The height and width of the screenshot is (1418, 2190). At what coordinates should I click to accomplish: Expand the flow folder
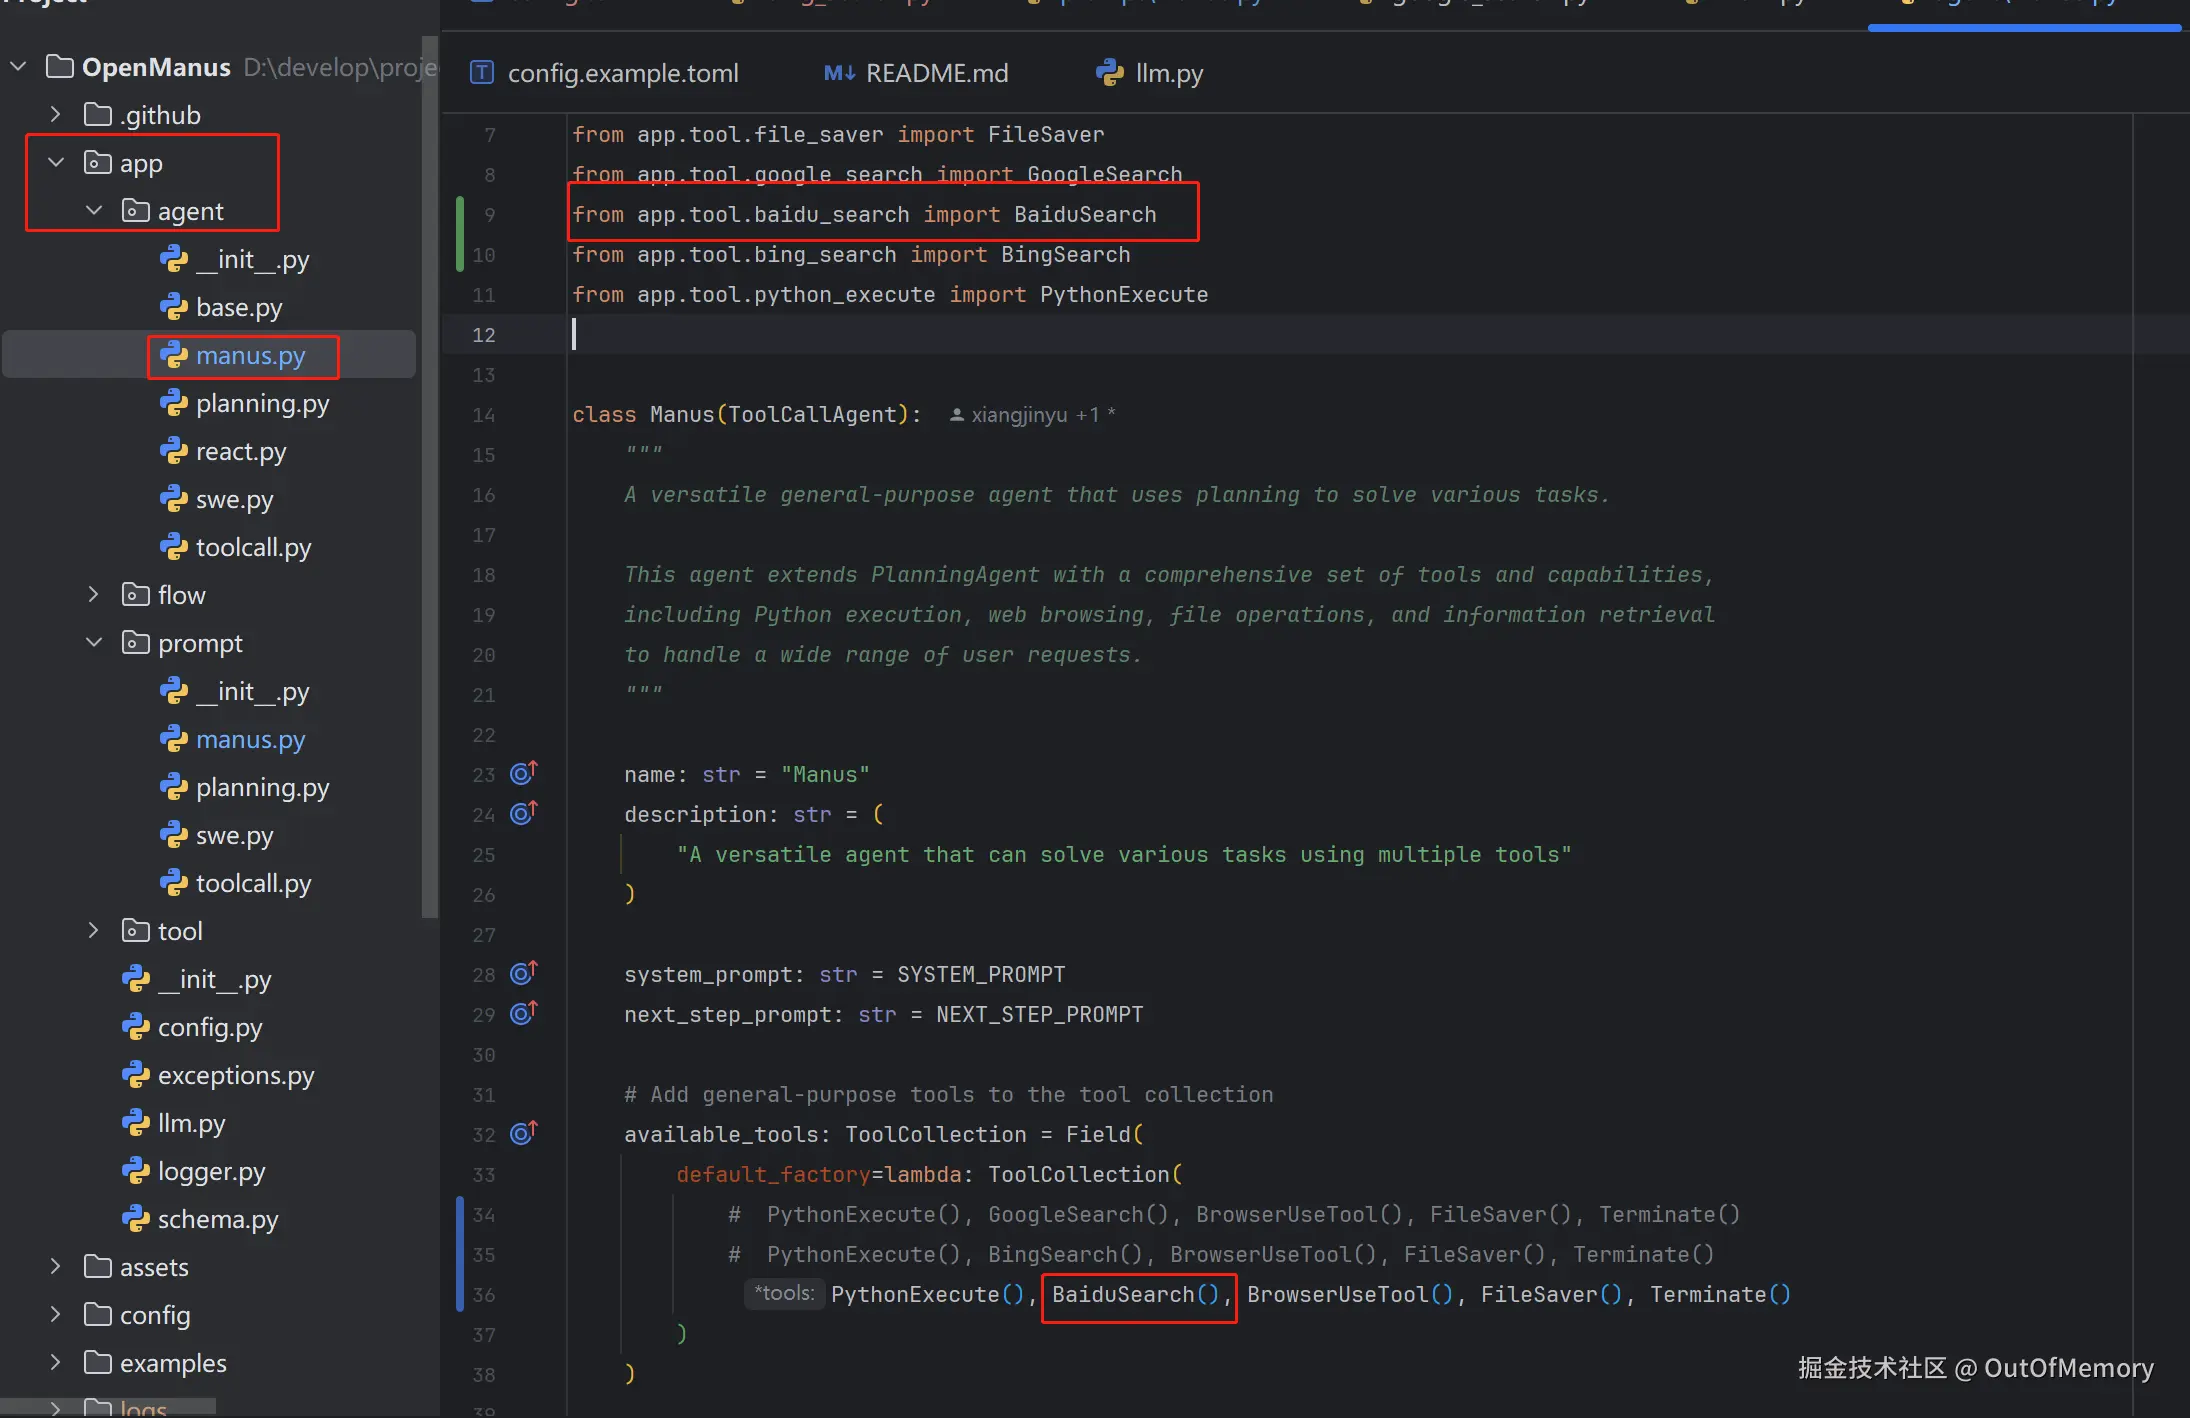[x=94, y=594]
